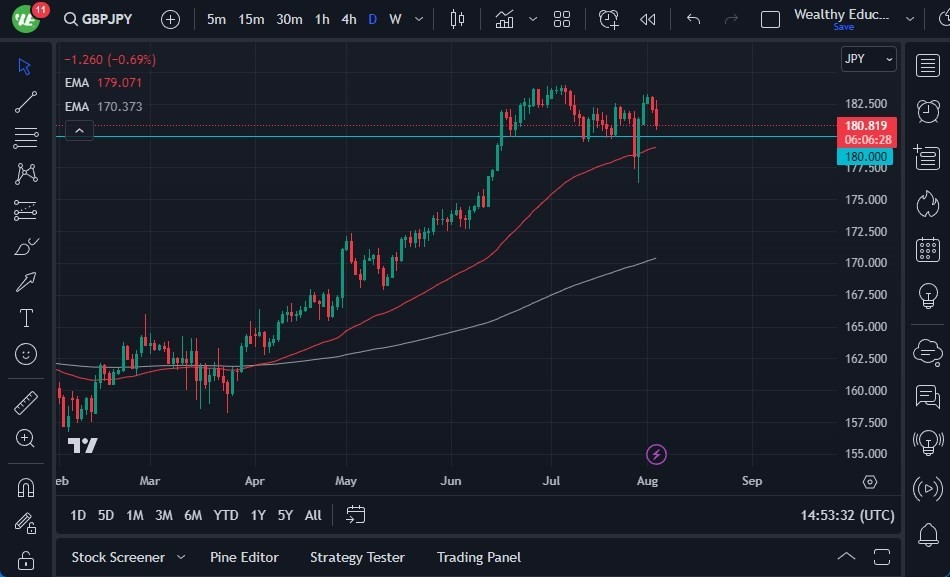Switch to the Pine Editor tab
Image resolution: width=950 pixels, height=577 pixels.
pos(244,557)
